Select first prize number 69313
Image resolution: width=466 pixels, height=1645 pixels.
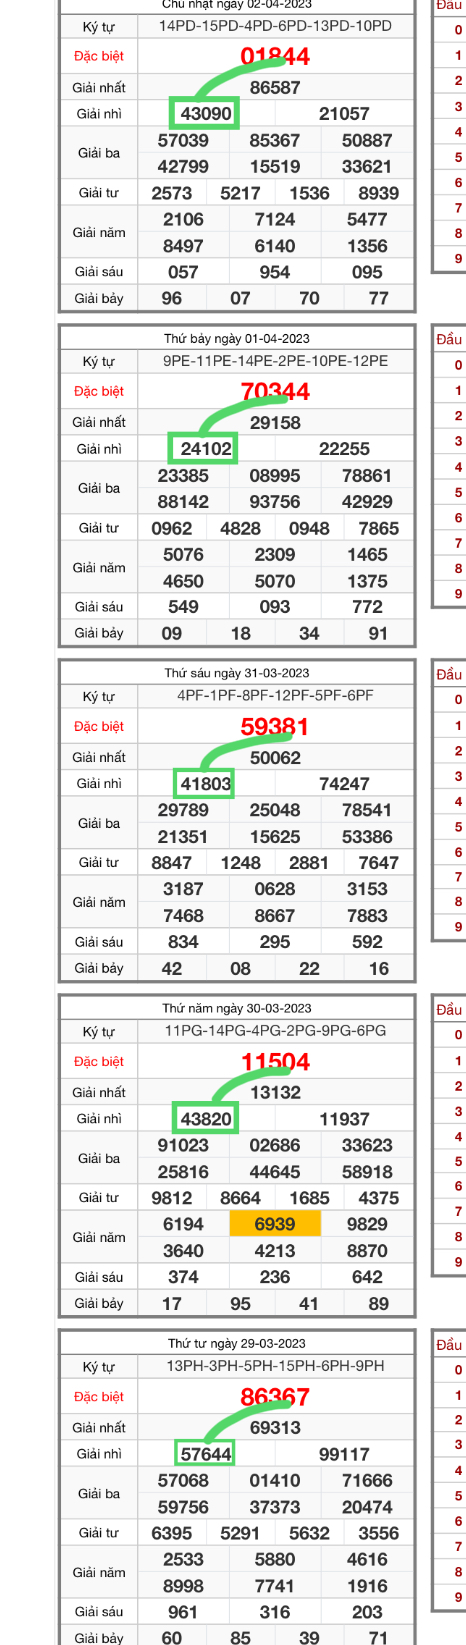coord(275,1428)
